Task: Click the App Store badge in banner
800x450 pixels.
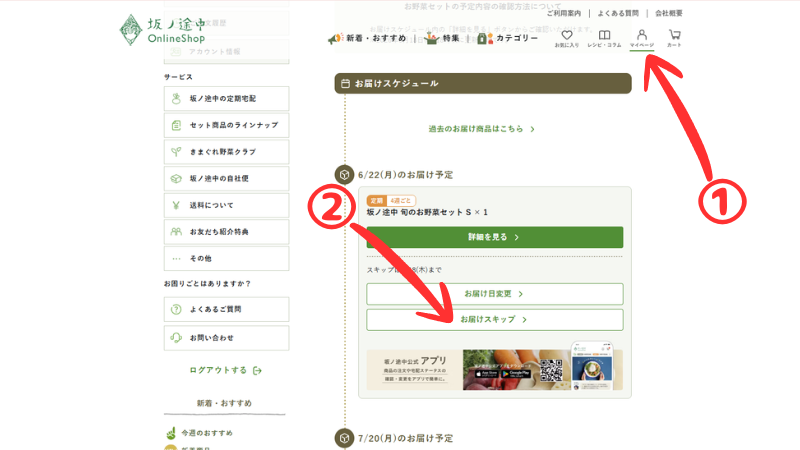Action: 487,374
